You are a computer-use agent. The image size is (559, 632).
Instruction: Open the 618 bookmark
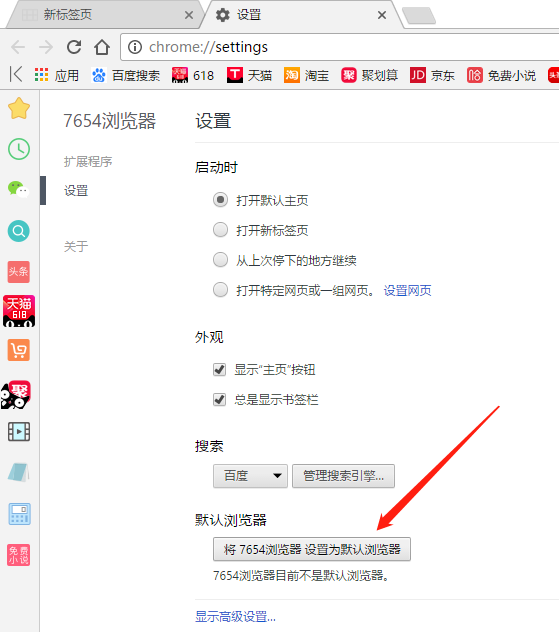click(x=193, y=75)
